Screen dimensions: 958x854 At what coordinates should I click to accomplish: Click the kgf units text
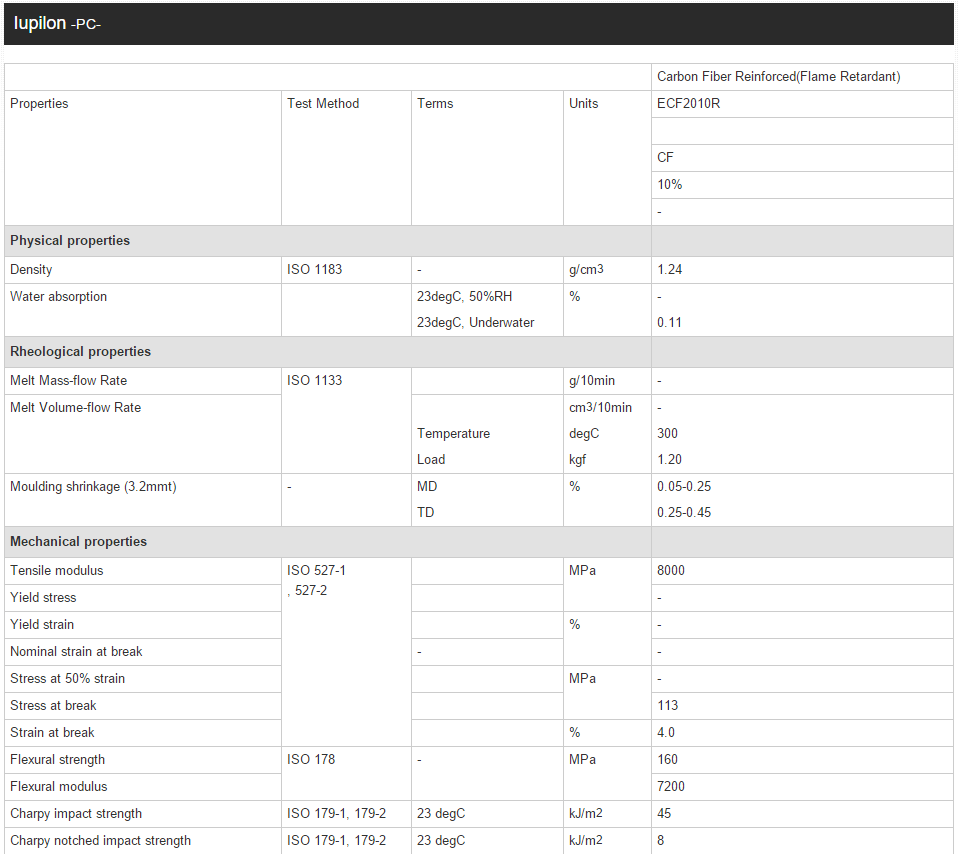577,459
